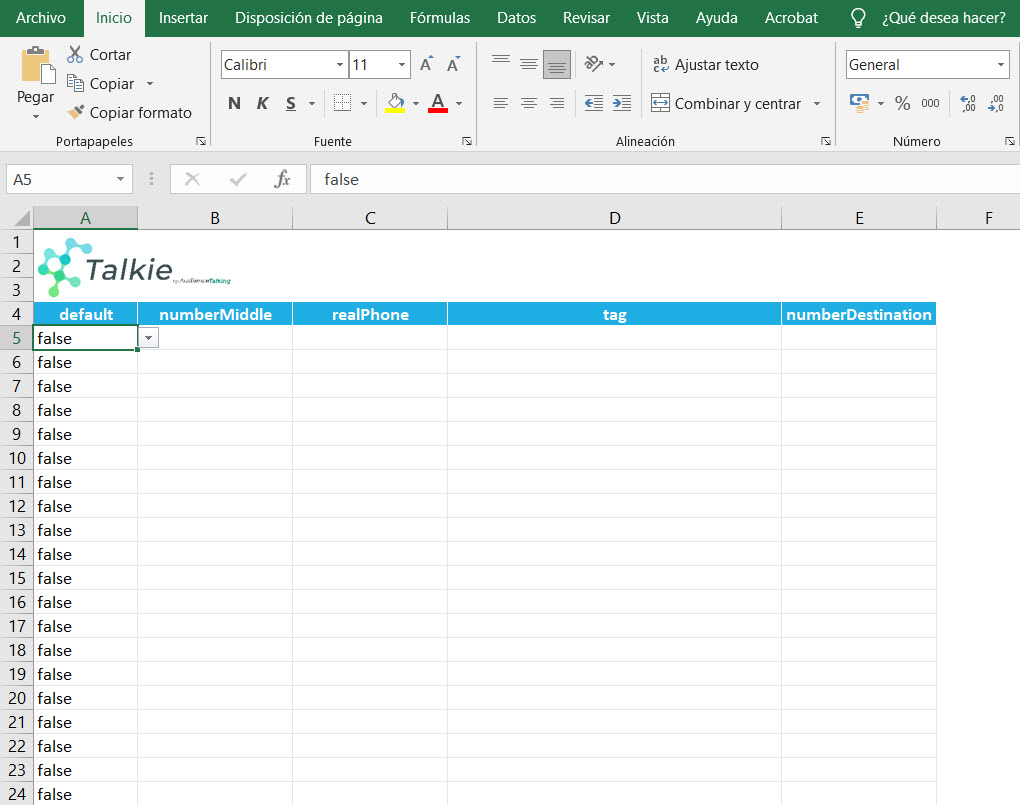Screen dimensions: 1020x805
Task: Open the font name Calibri dropdown
Action: (x=340, y=64)
